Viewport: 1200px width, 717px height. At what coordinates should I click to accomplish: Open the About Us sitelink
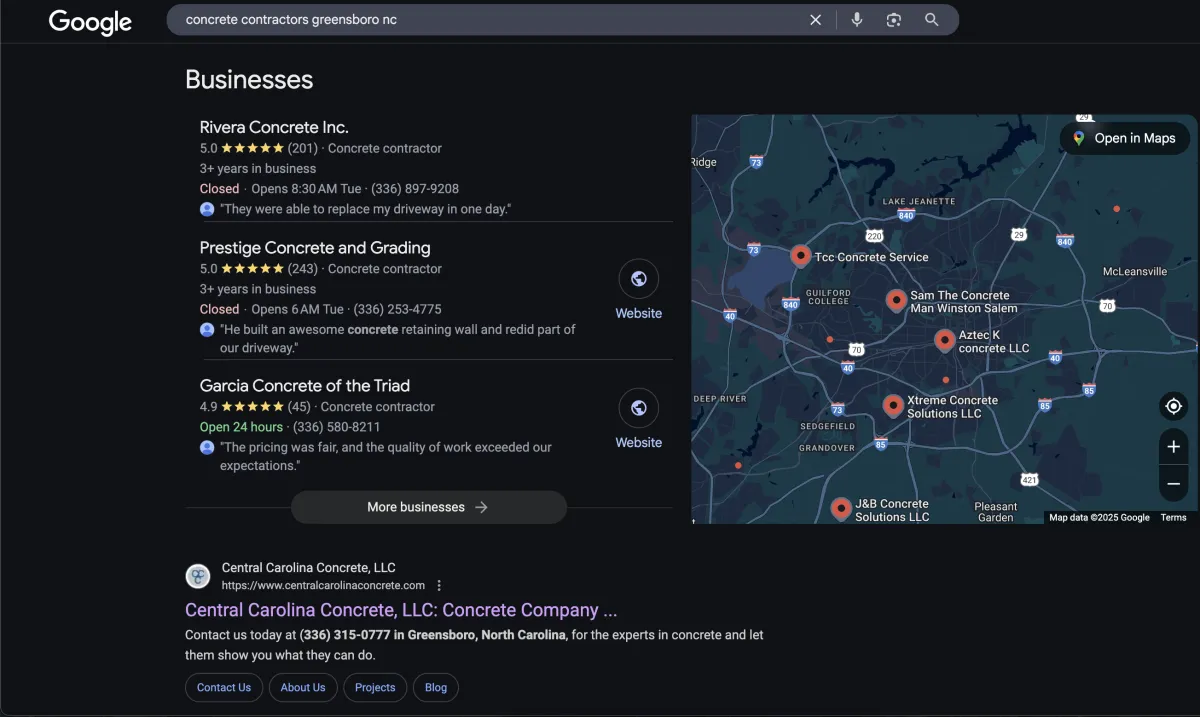click(303, 688)
